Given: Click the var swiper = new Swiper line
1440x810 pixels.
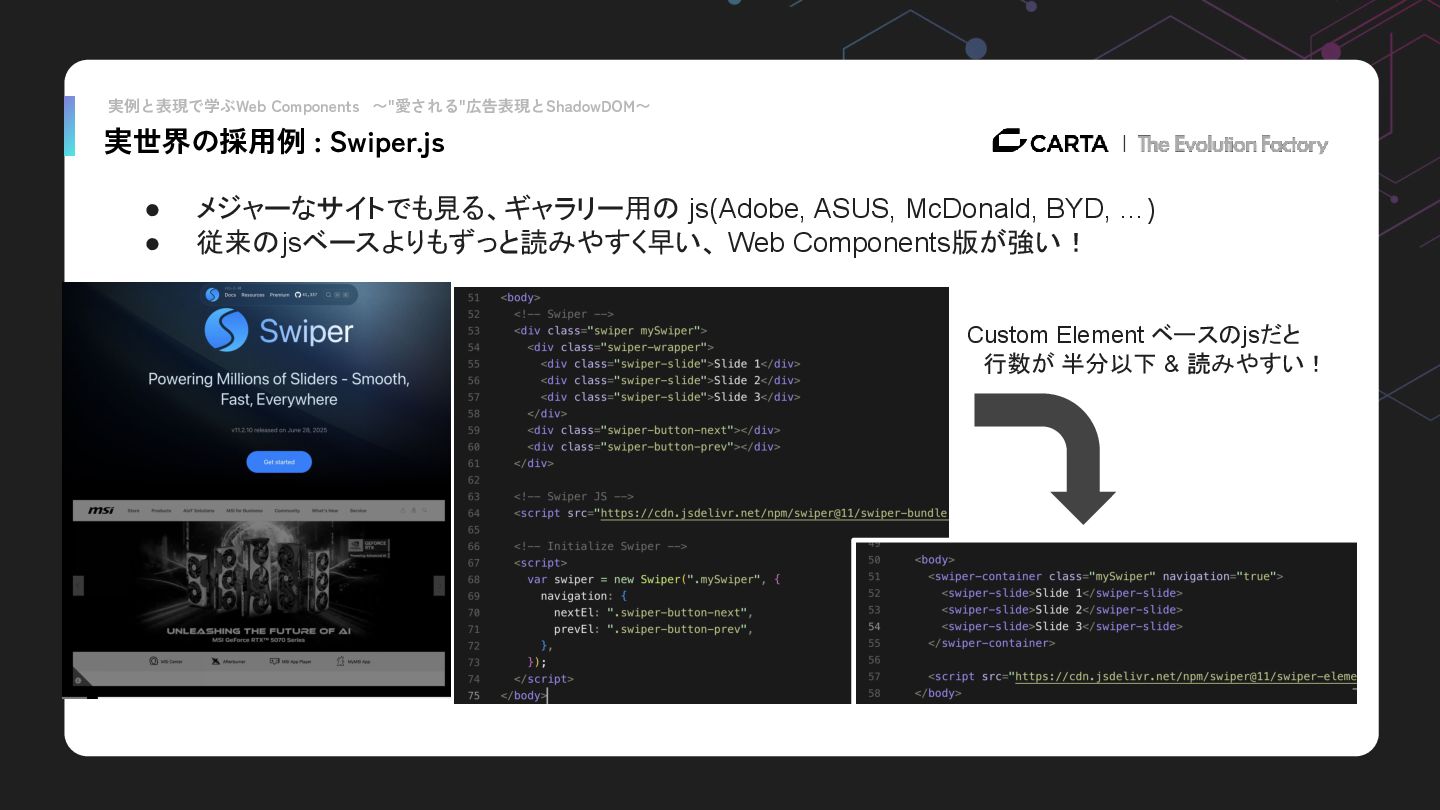Looking at the screenshot, I should pos(654,579).
